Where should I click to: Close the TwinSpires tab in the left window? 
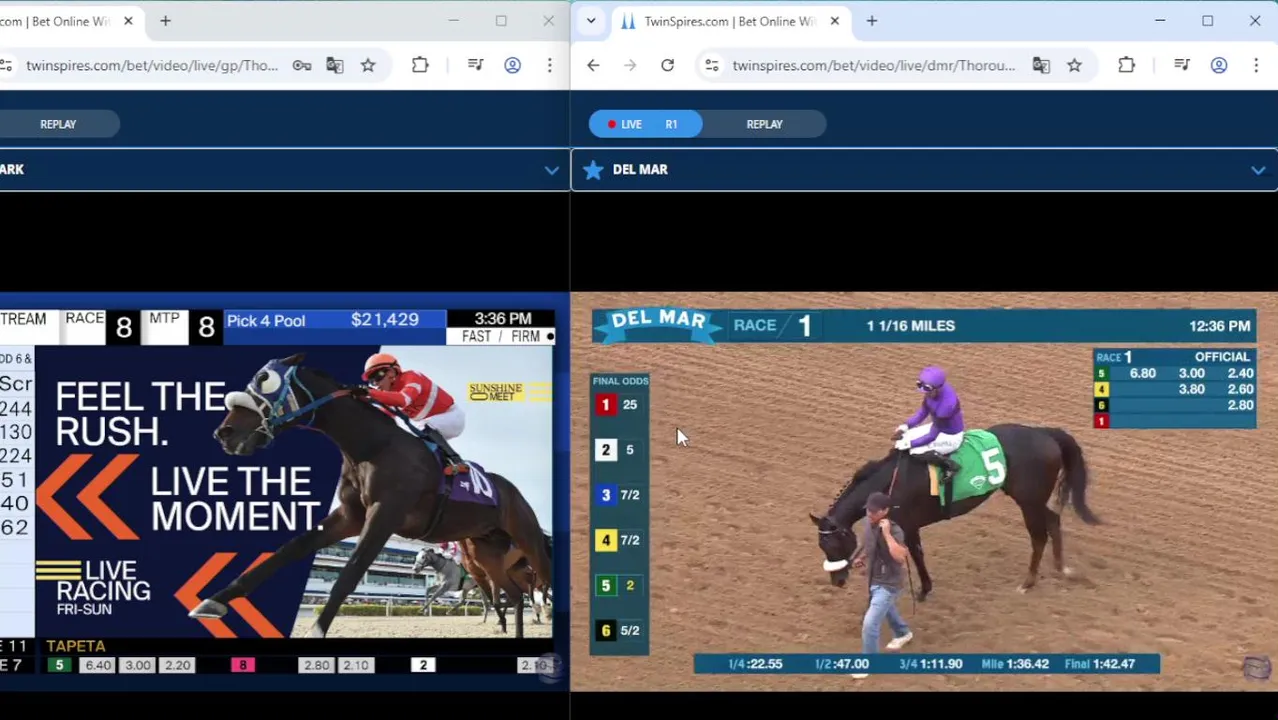pyautogui.click(x=128, y=21)
